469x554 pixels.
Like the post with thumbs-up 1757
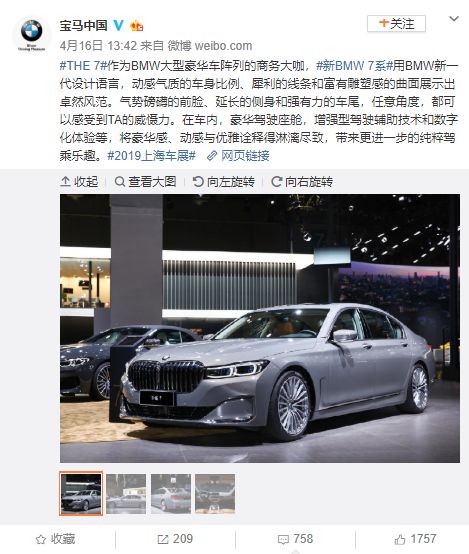click(415, 539)
